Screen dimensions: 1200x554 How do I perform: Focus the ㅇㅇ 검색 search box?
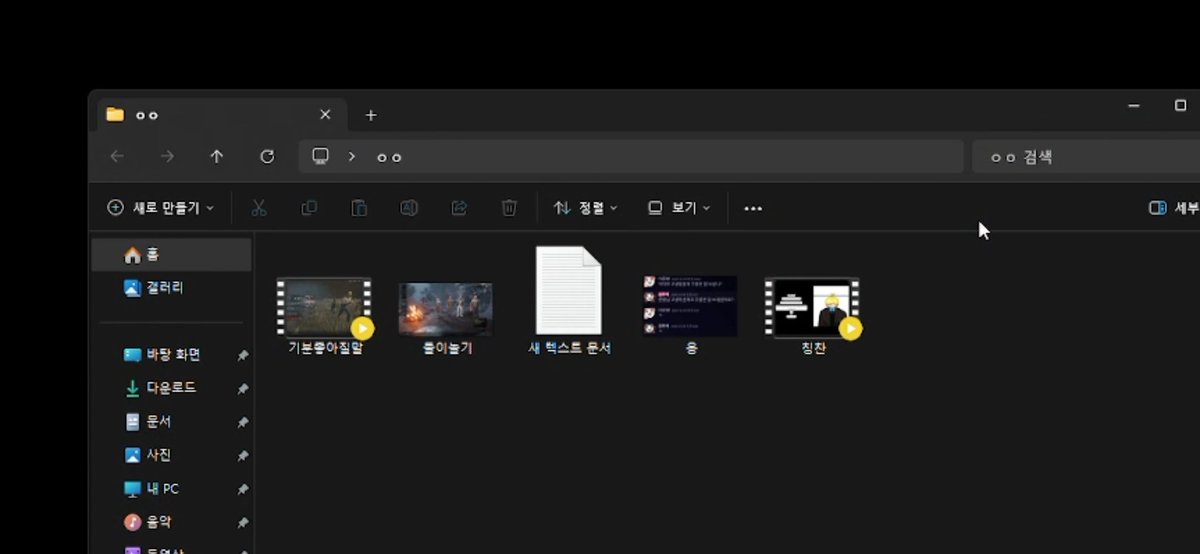[x=1086, y=157]
